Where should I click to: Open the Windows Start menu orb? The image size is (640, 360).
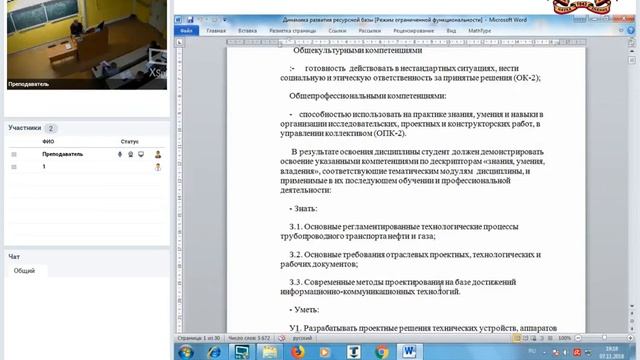[186, 352]
